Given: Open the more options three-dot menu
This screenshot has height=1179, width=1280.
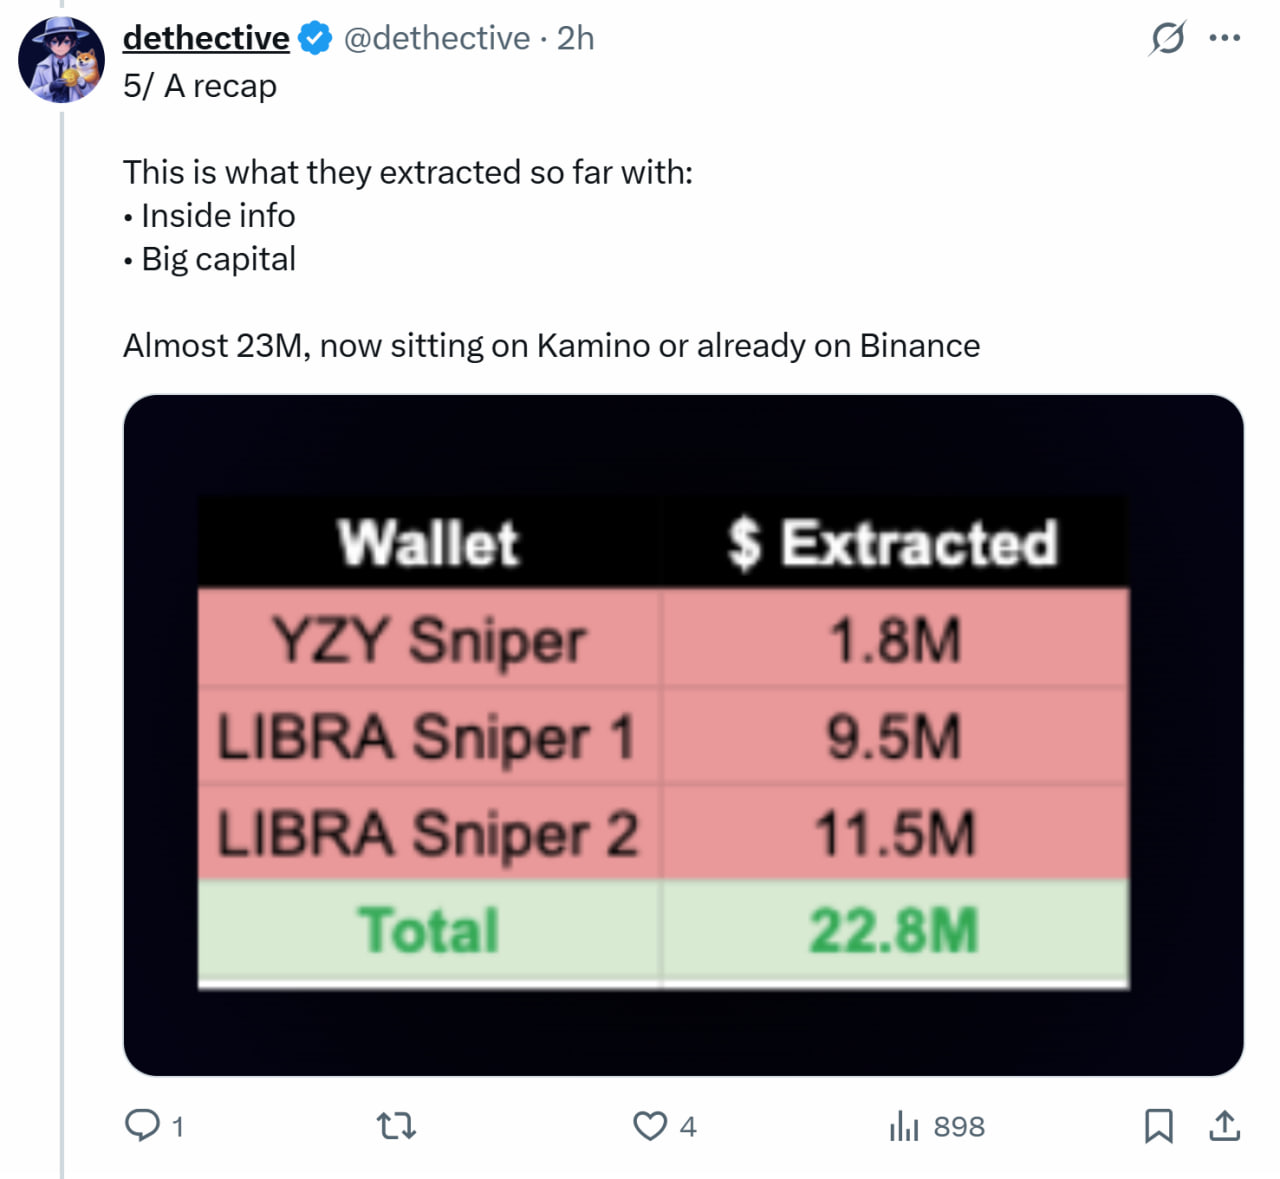Looking at the screenshot, I should (1224, 37).
